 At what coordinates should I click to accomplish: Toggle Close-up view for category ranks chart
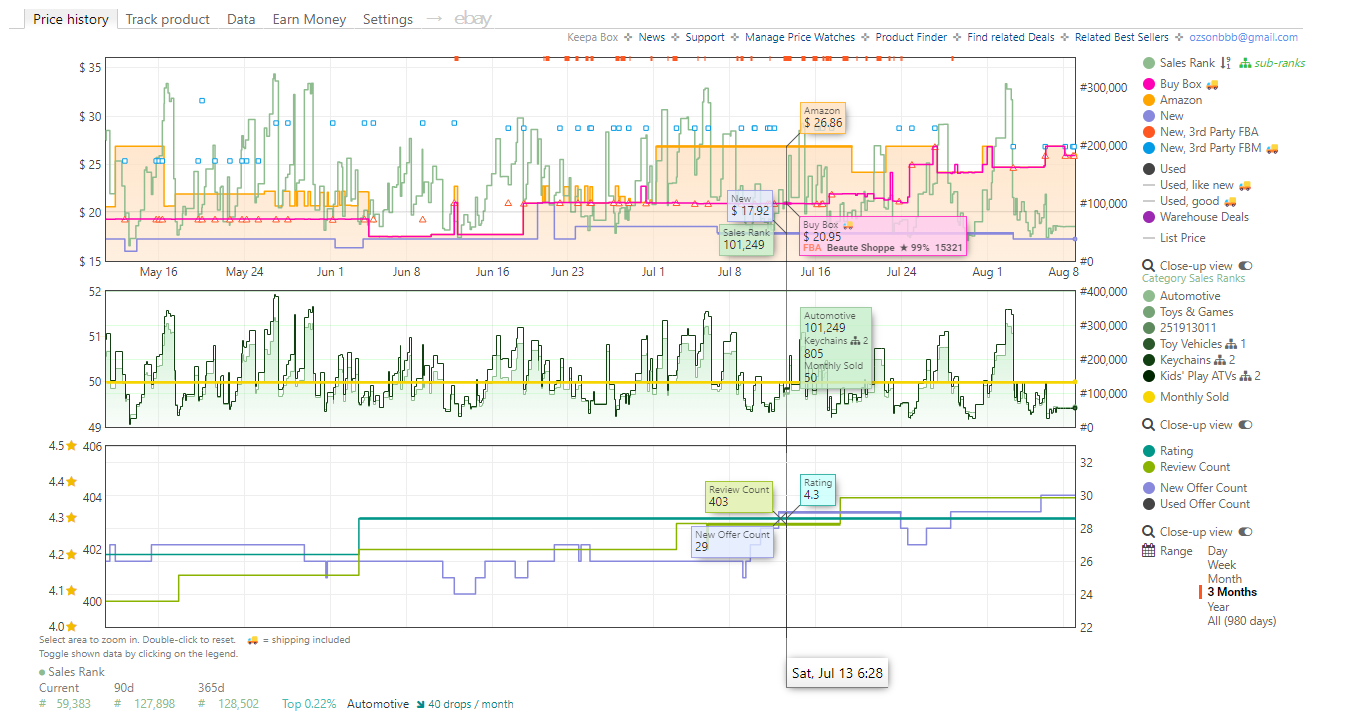tap(1245, 425)
